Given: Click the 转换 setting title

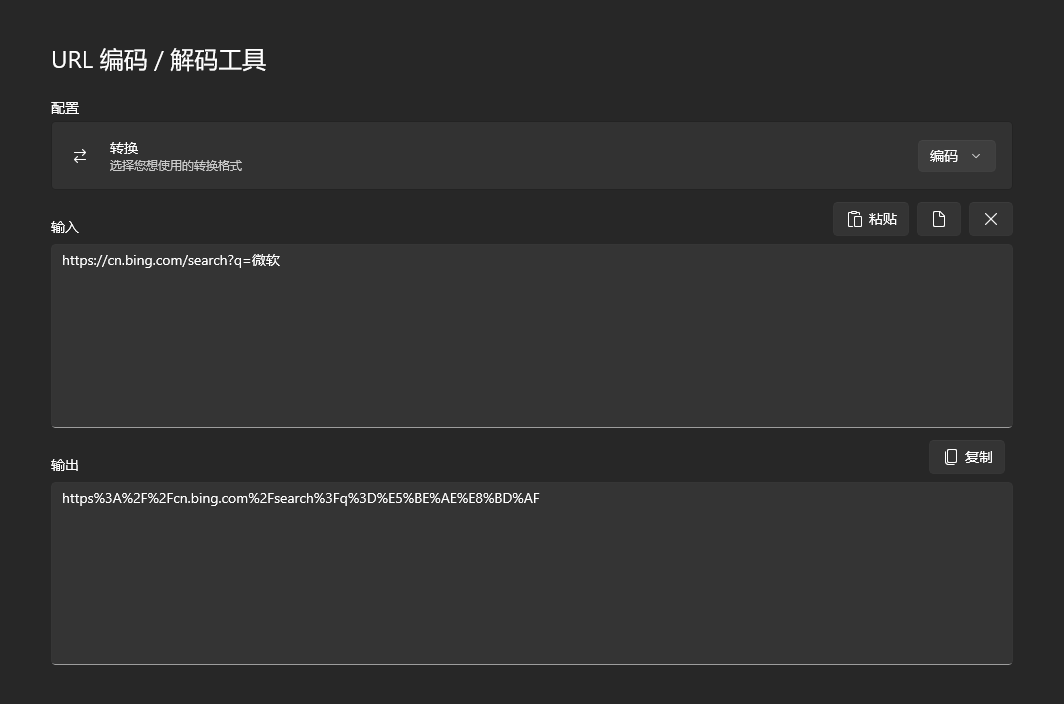Looking at the screenshot, I should click(124, 148).
